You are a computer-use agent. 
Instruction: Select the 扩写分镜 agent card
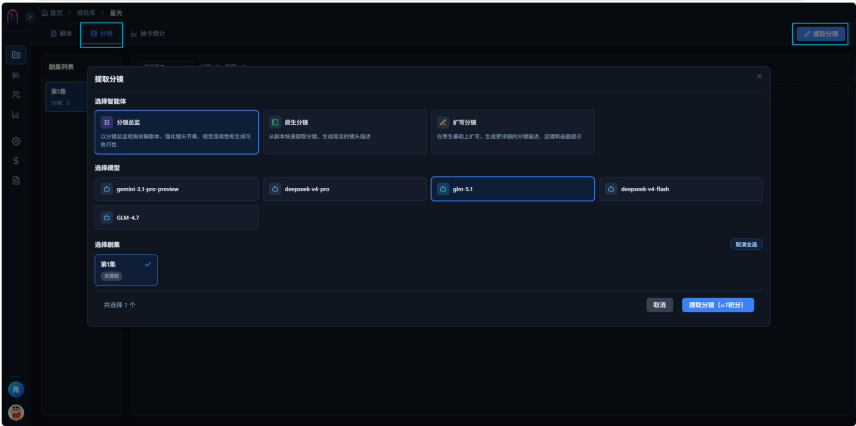[x=513, y=132]
